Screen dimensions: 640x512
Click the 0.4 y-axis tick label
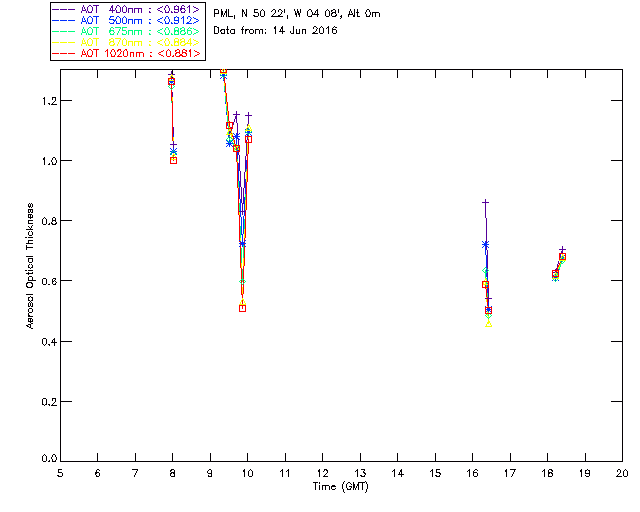click(49, 341)
